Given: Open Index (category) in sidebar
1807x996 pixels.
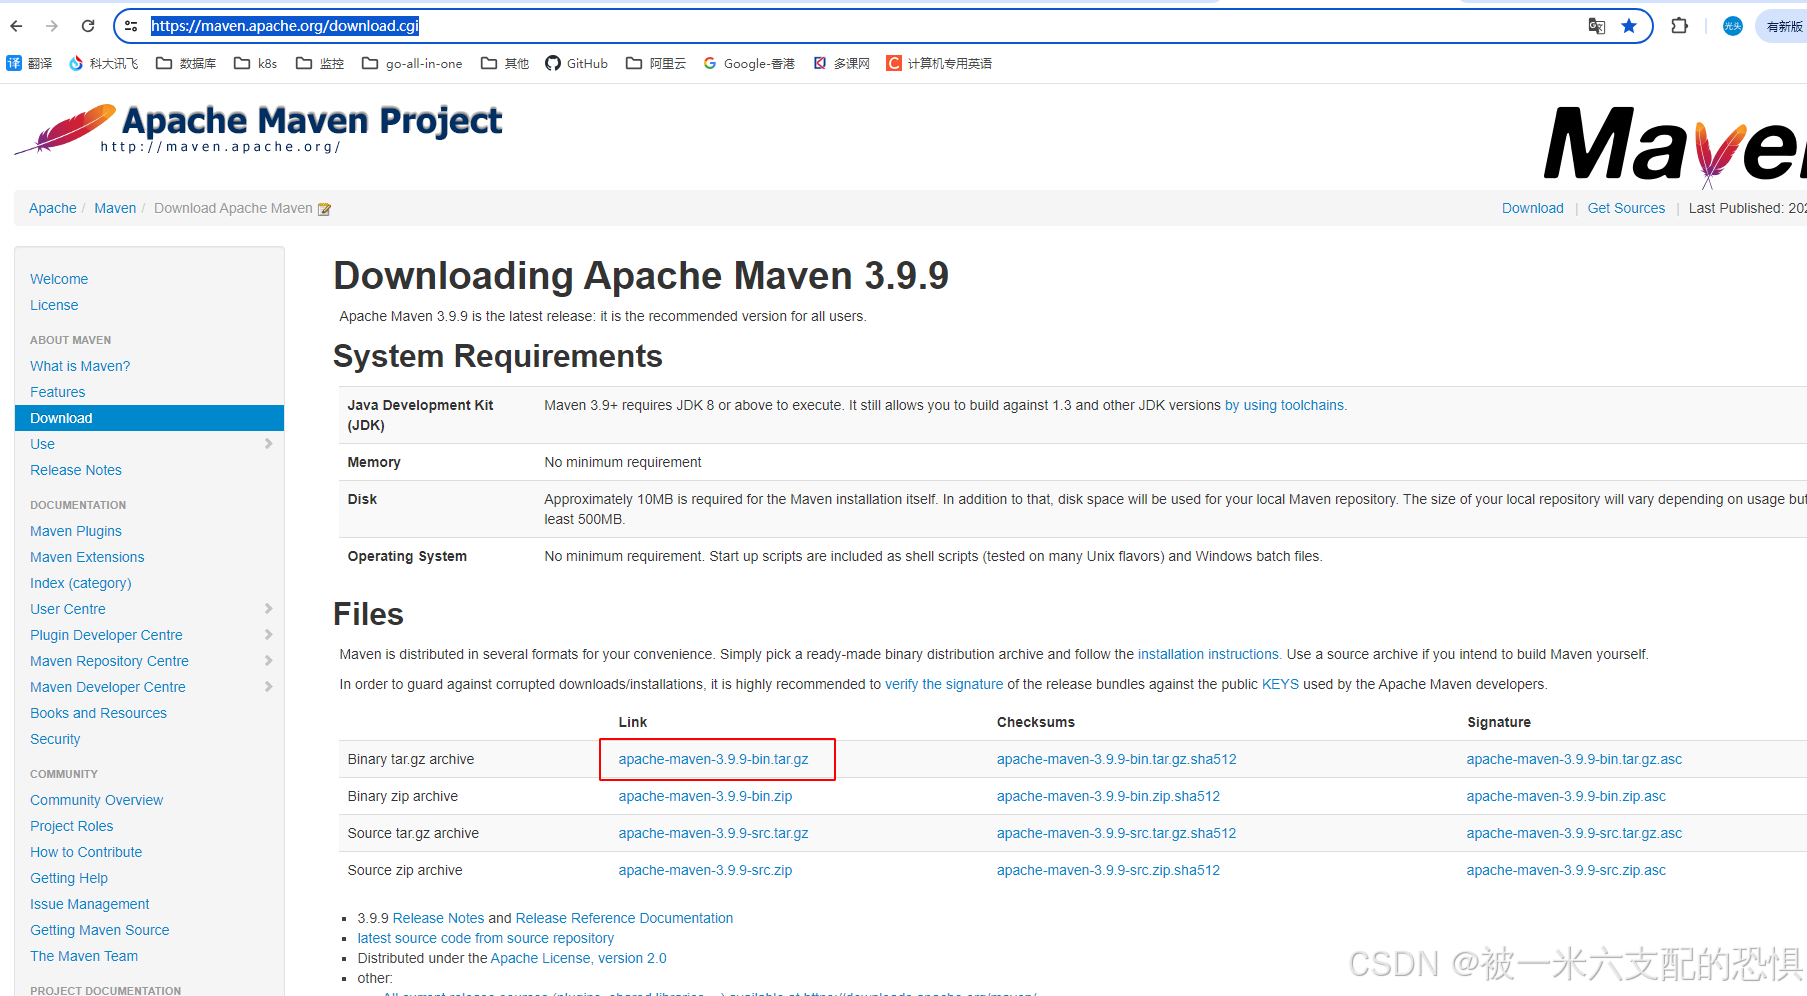Looking at the screenshot, I should click(81, 583).
